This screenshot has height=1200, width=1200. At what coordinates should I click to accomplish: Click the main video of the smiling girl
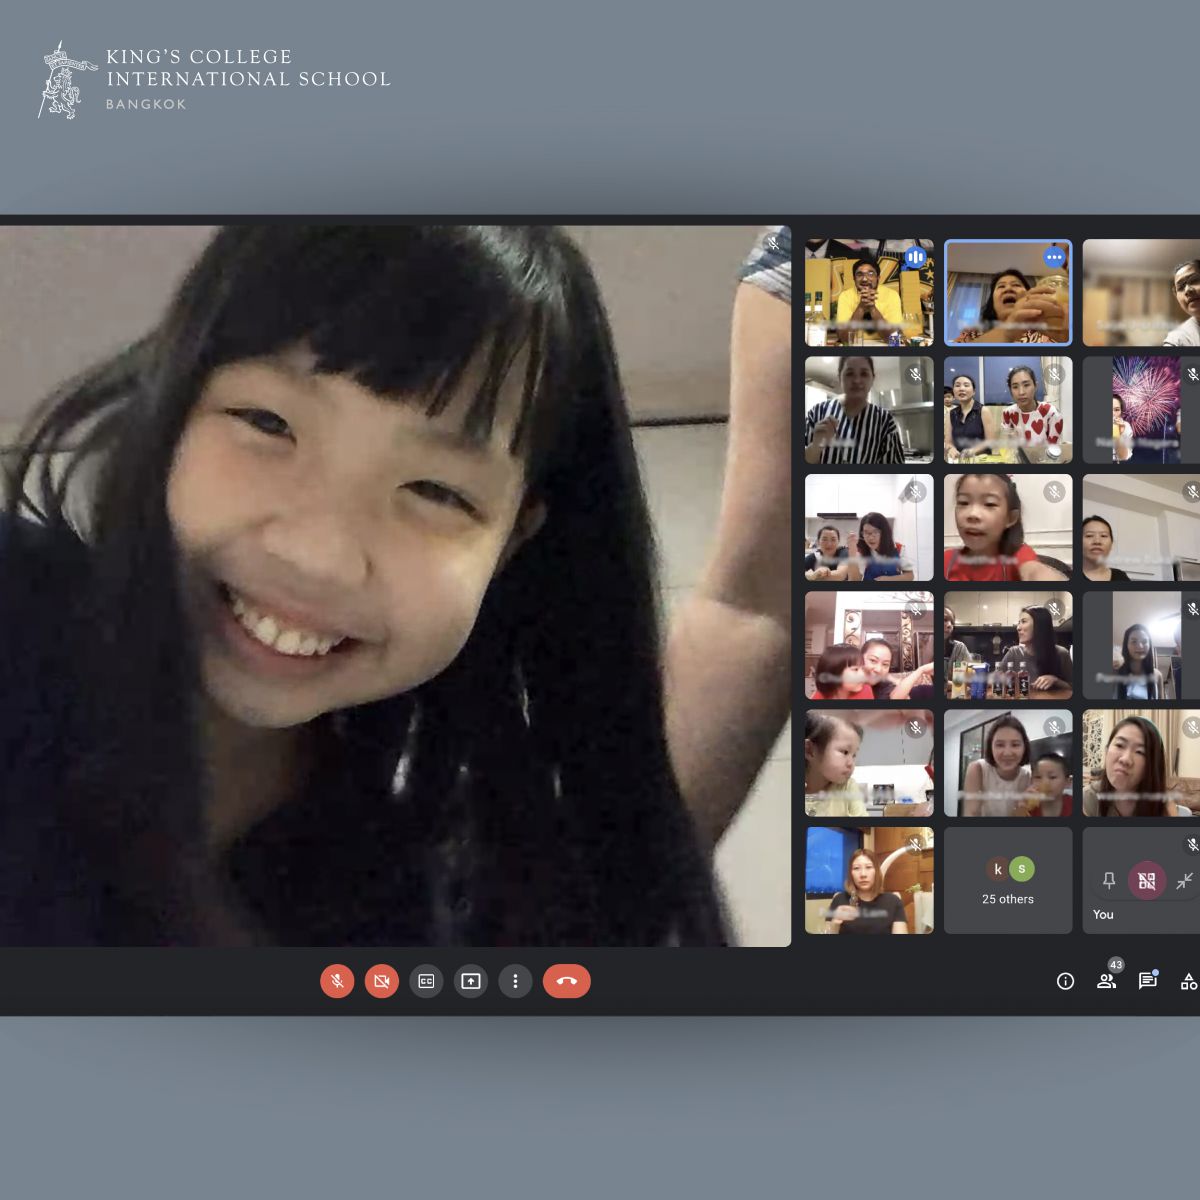(x=395, y=585)
